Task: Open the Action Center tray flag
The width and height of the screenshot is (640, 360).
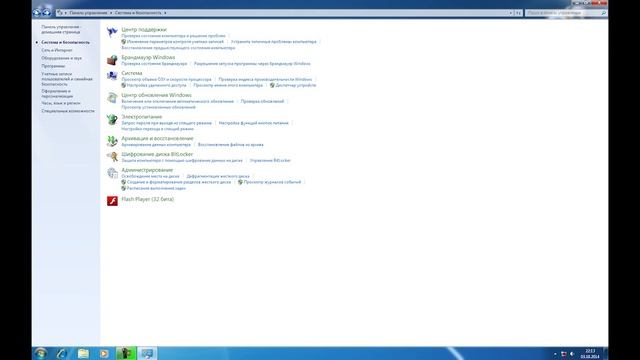Action: tap(564, 354)
